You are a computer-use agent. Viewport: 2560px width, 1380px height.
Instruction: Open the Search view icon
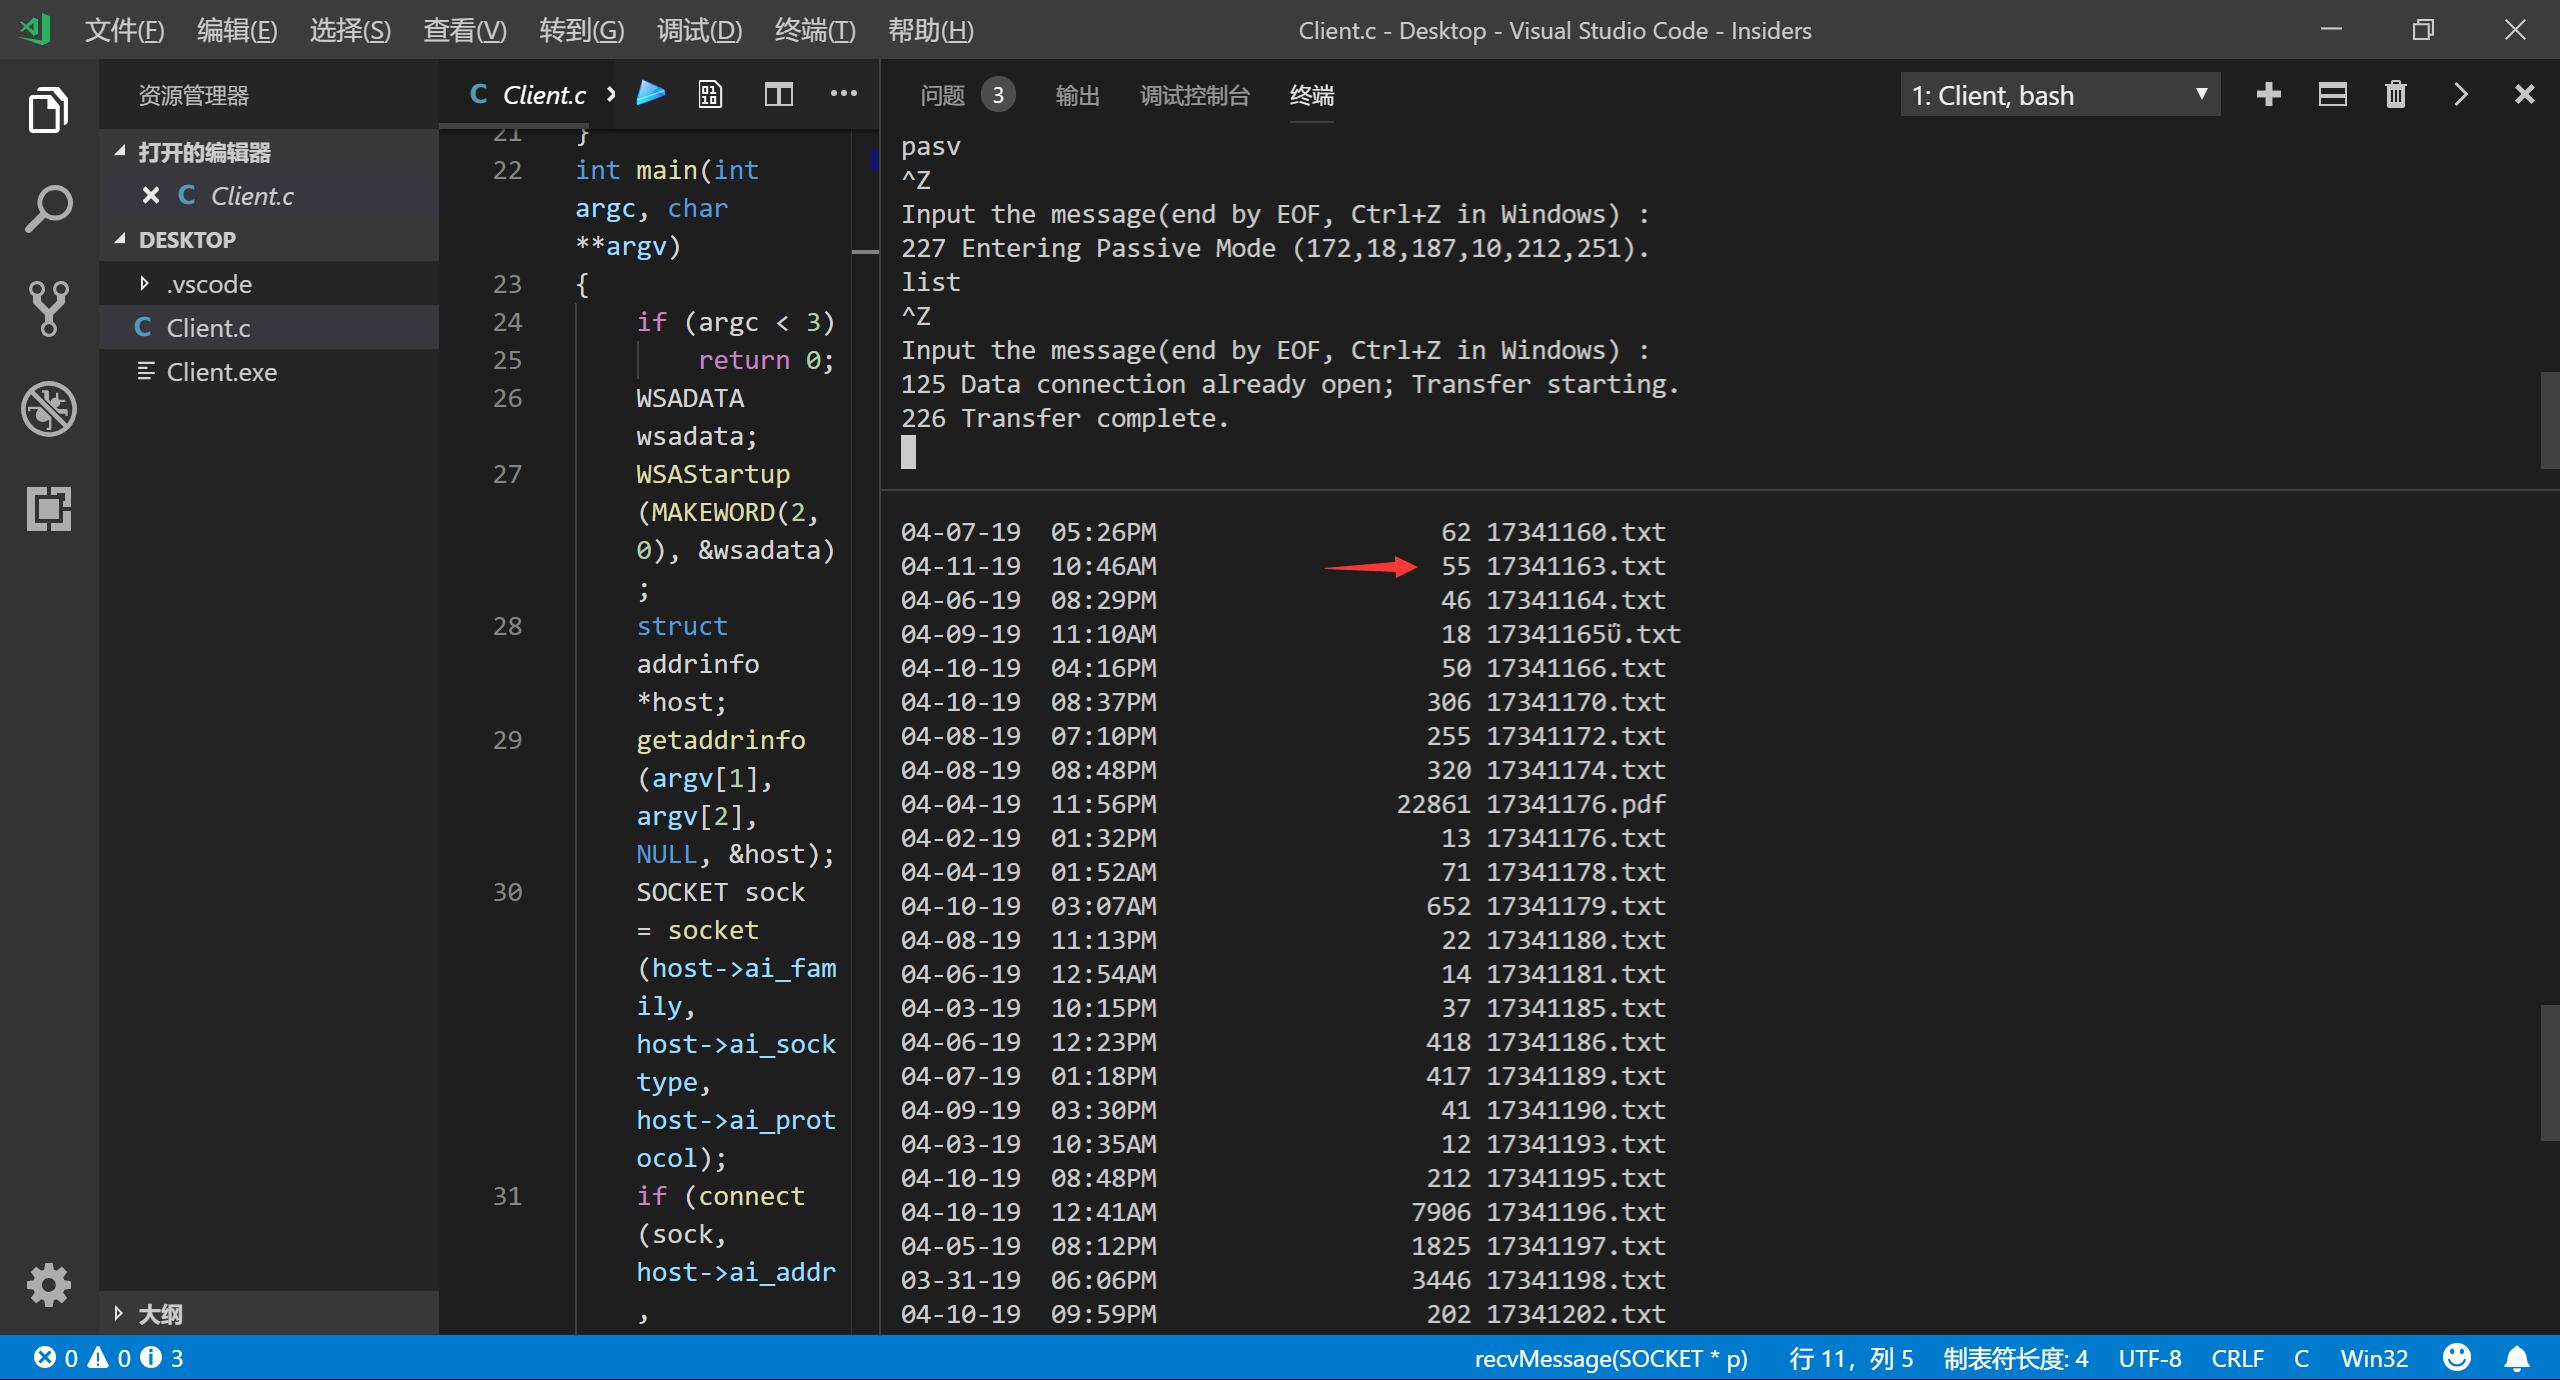(48, 208)
